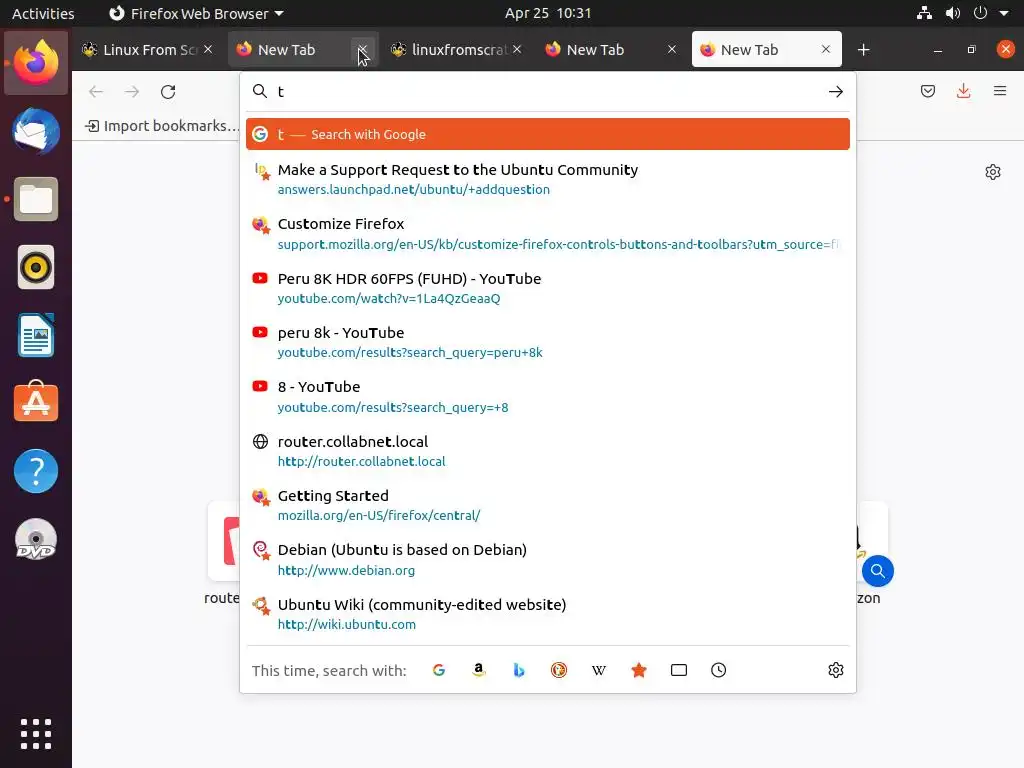Open the DVD disc in dock

36,540
